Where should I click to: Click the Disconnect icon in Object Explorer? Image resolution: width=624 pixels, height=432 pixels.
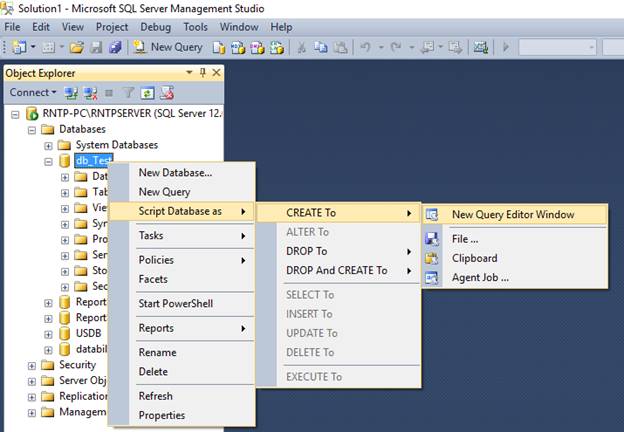point(90,93)
